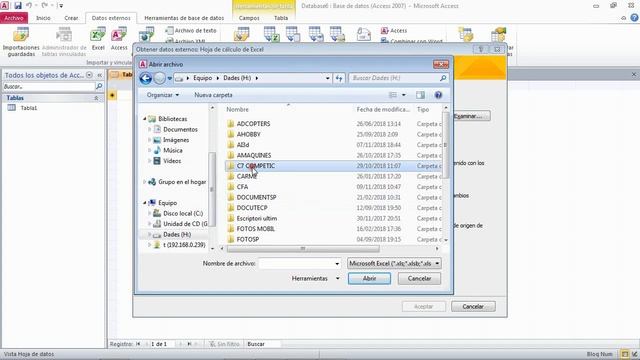
Task: Collapse the navigation pane with the double chevron
Action: pyautogui.click(x=100, y=75)
